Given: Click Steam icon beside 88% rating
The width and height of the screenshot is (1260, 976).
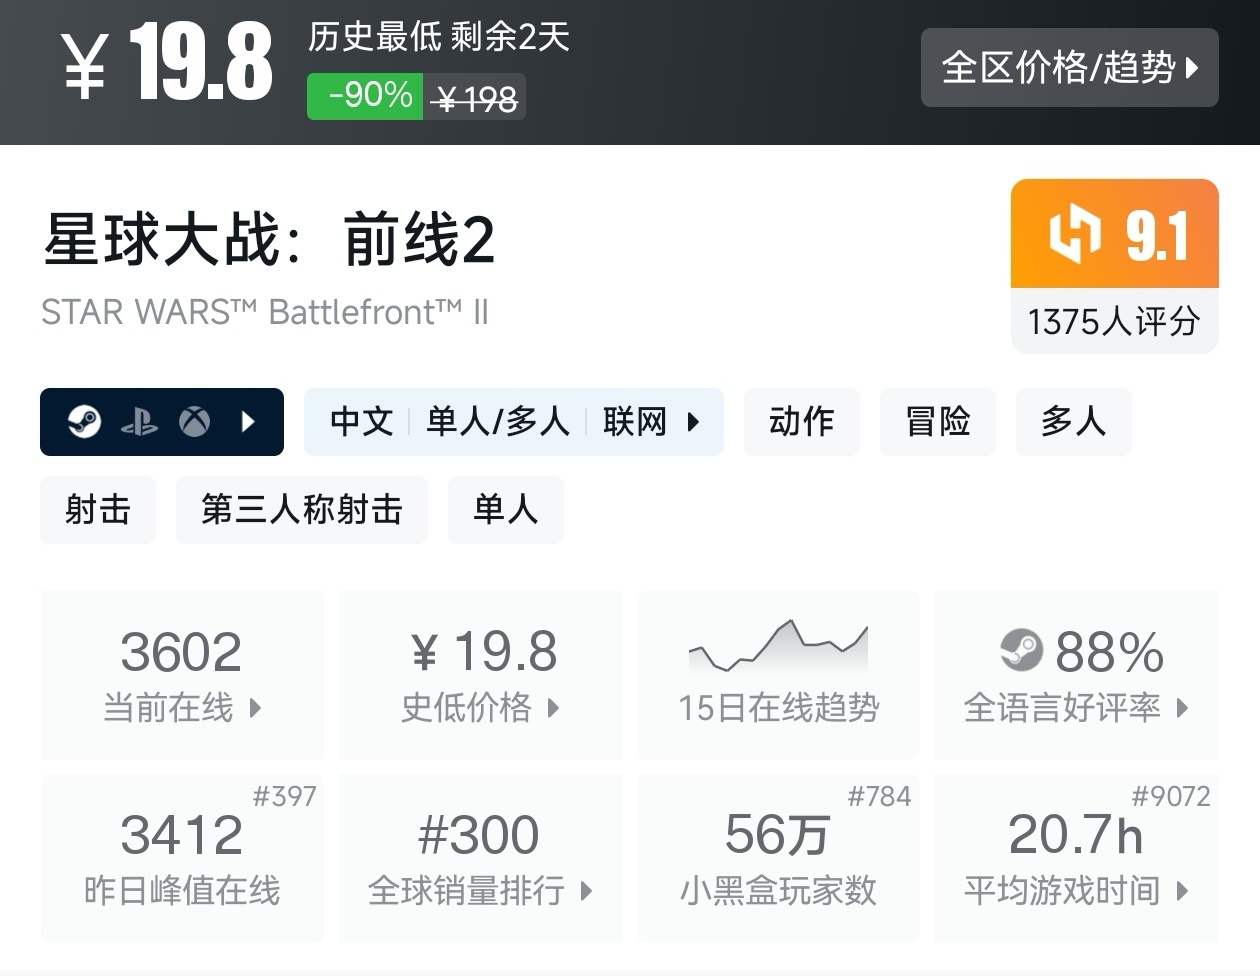Looking at the screenshot, I should pos(1021,651).
